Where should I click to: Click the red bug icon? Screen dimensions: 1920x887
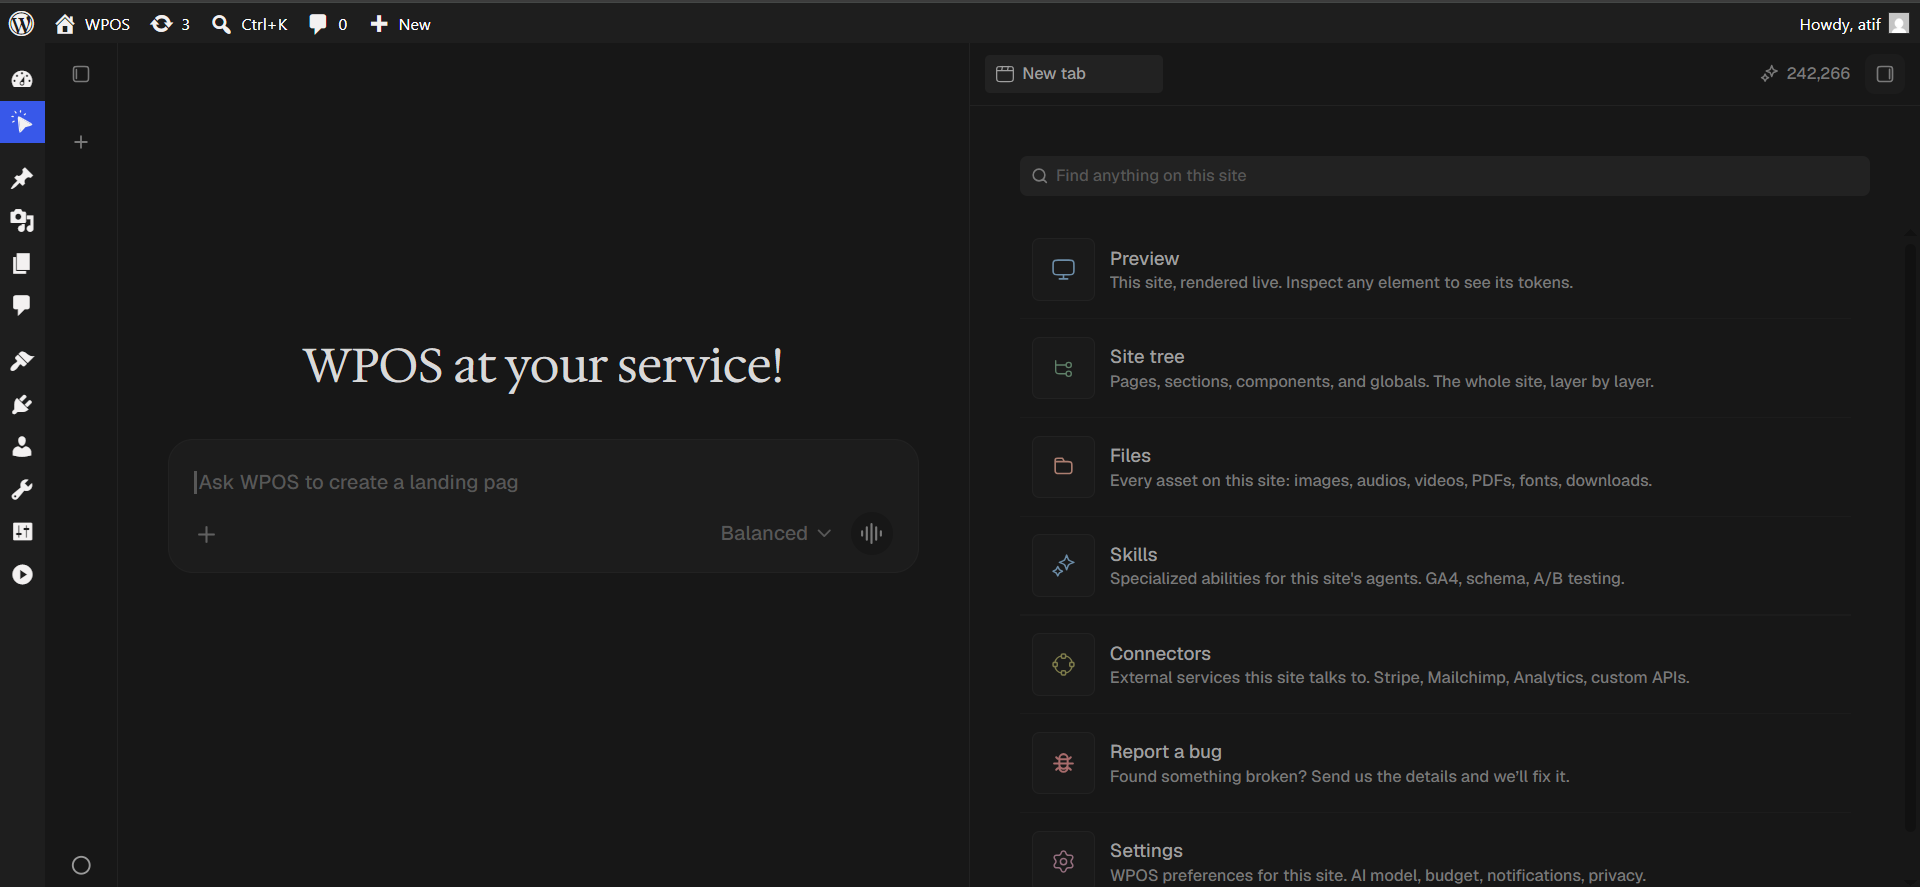pyautogui.click(x=1063, y=763)
